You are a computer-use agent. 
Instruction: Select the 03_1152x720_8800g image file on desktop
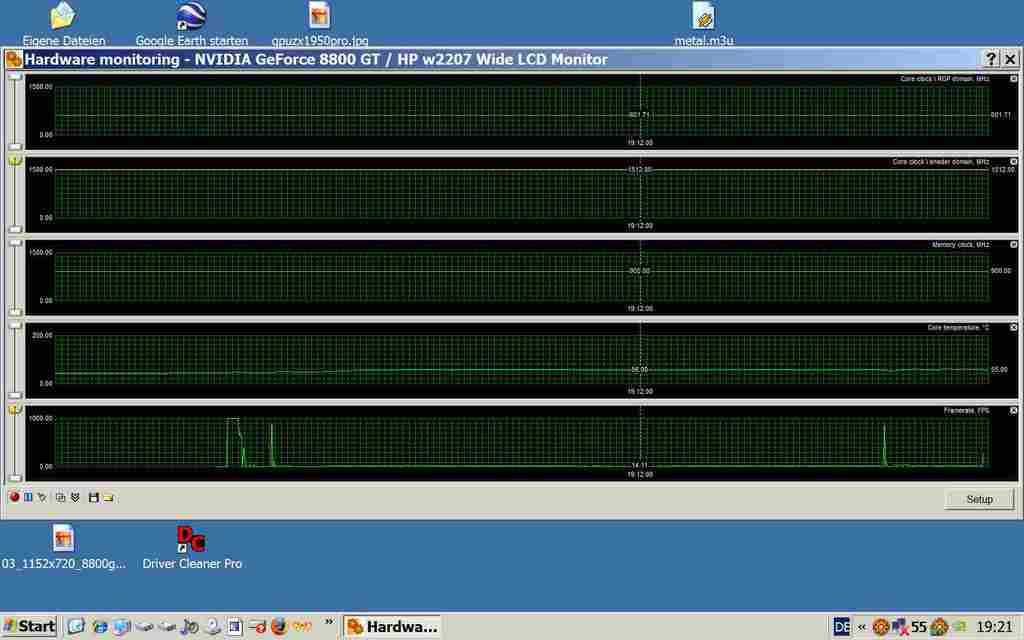63,547
